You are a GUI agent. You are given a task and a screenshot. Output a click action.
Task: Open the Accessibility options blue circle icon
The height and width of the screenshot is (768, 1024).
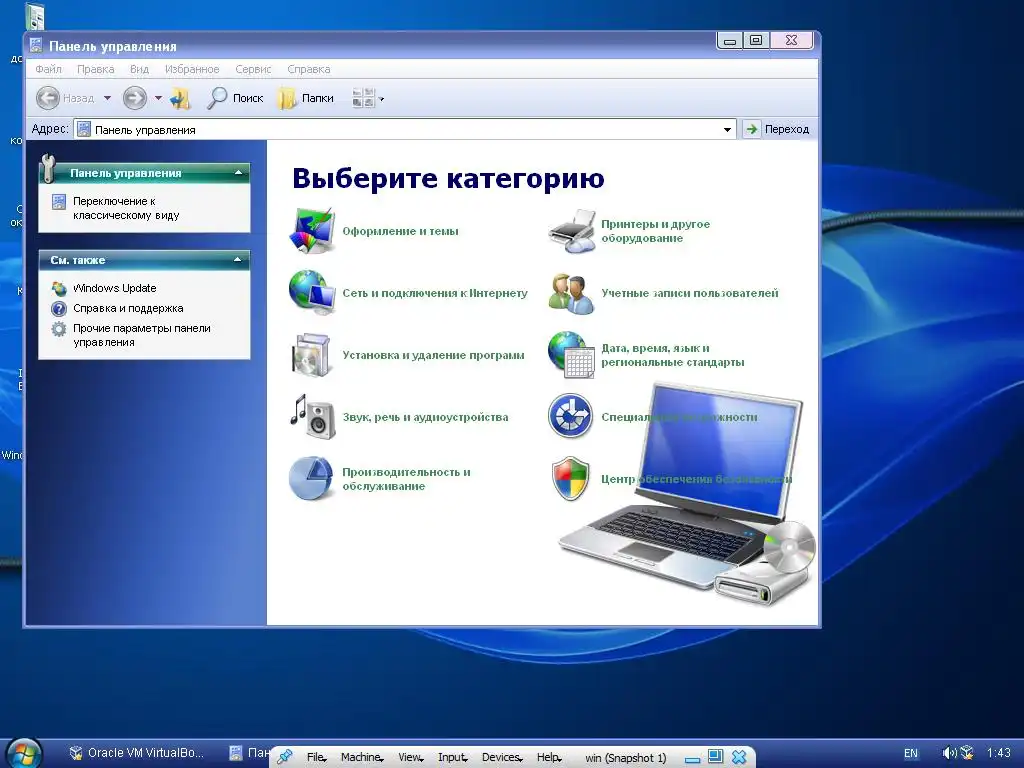tap(570, 416)
